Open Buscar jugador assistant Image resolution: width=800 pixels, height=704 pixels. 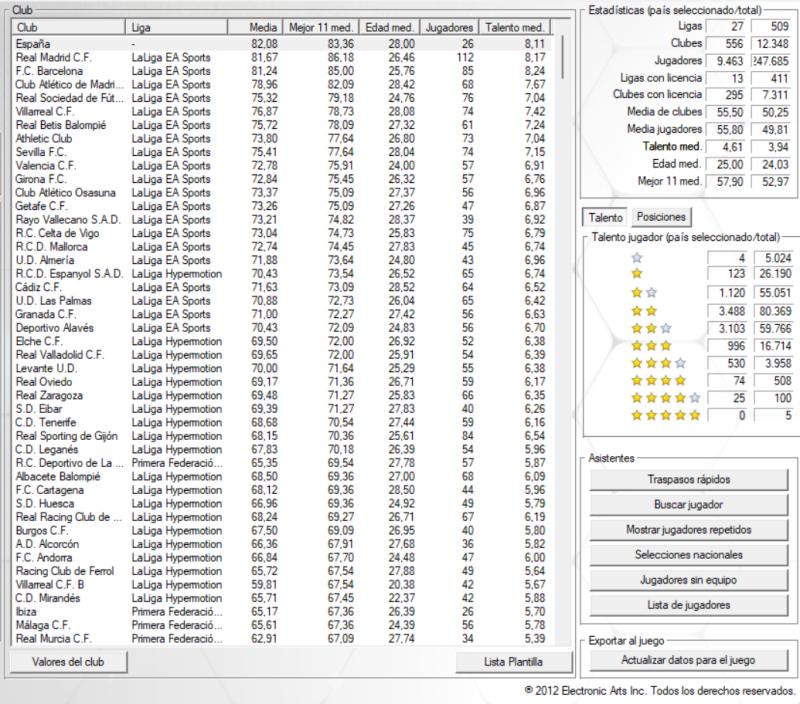click(688, 505)
